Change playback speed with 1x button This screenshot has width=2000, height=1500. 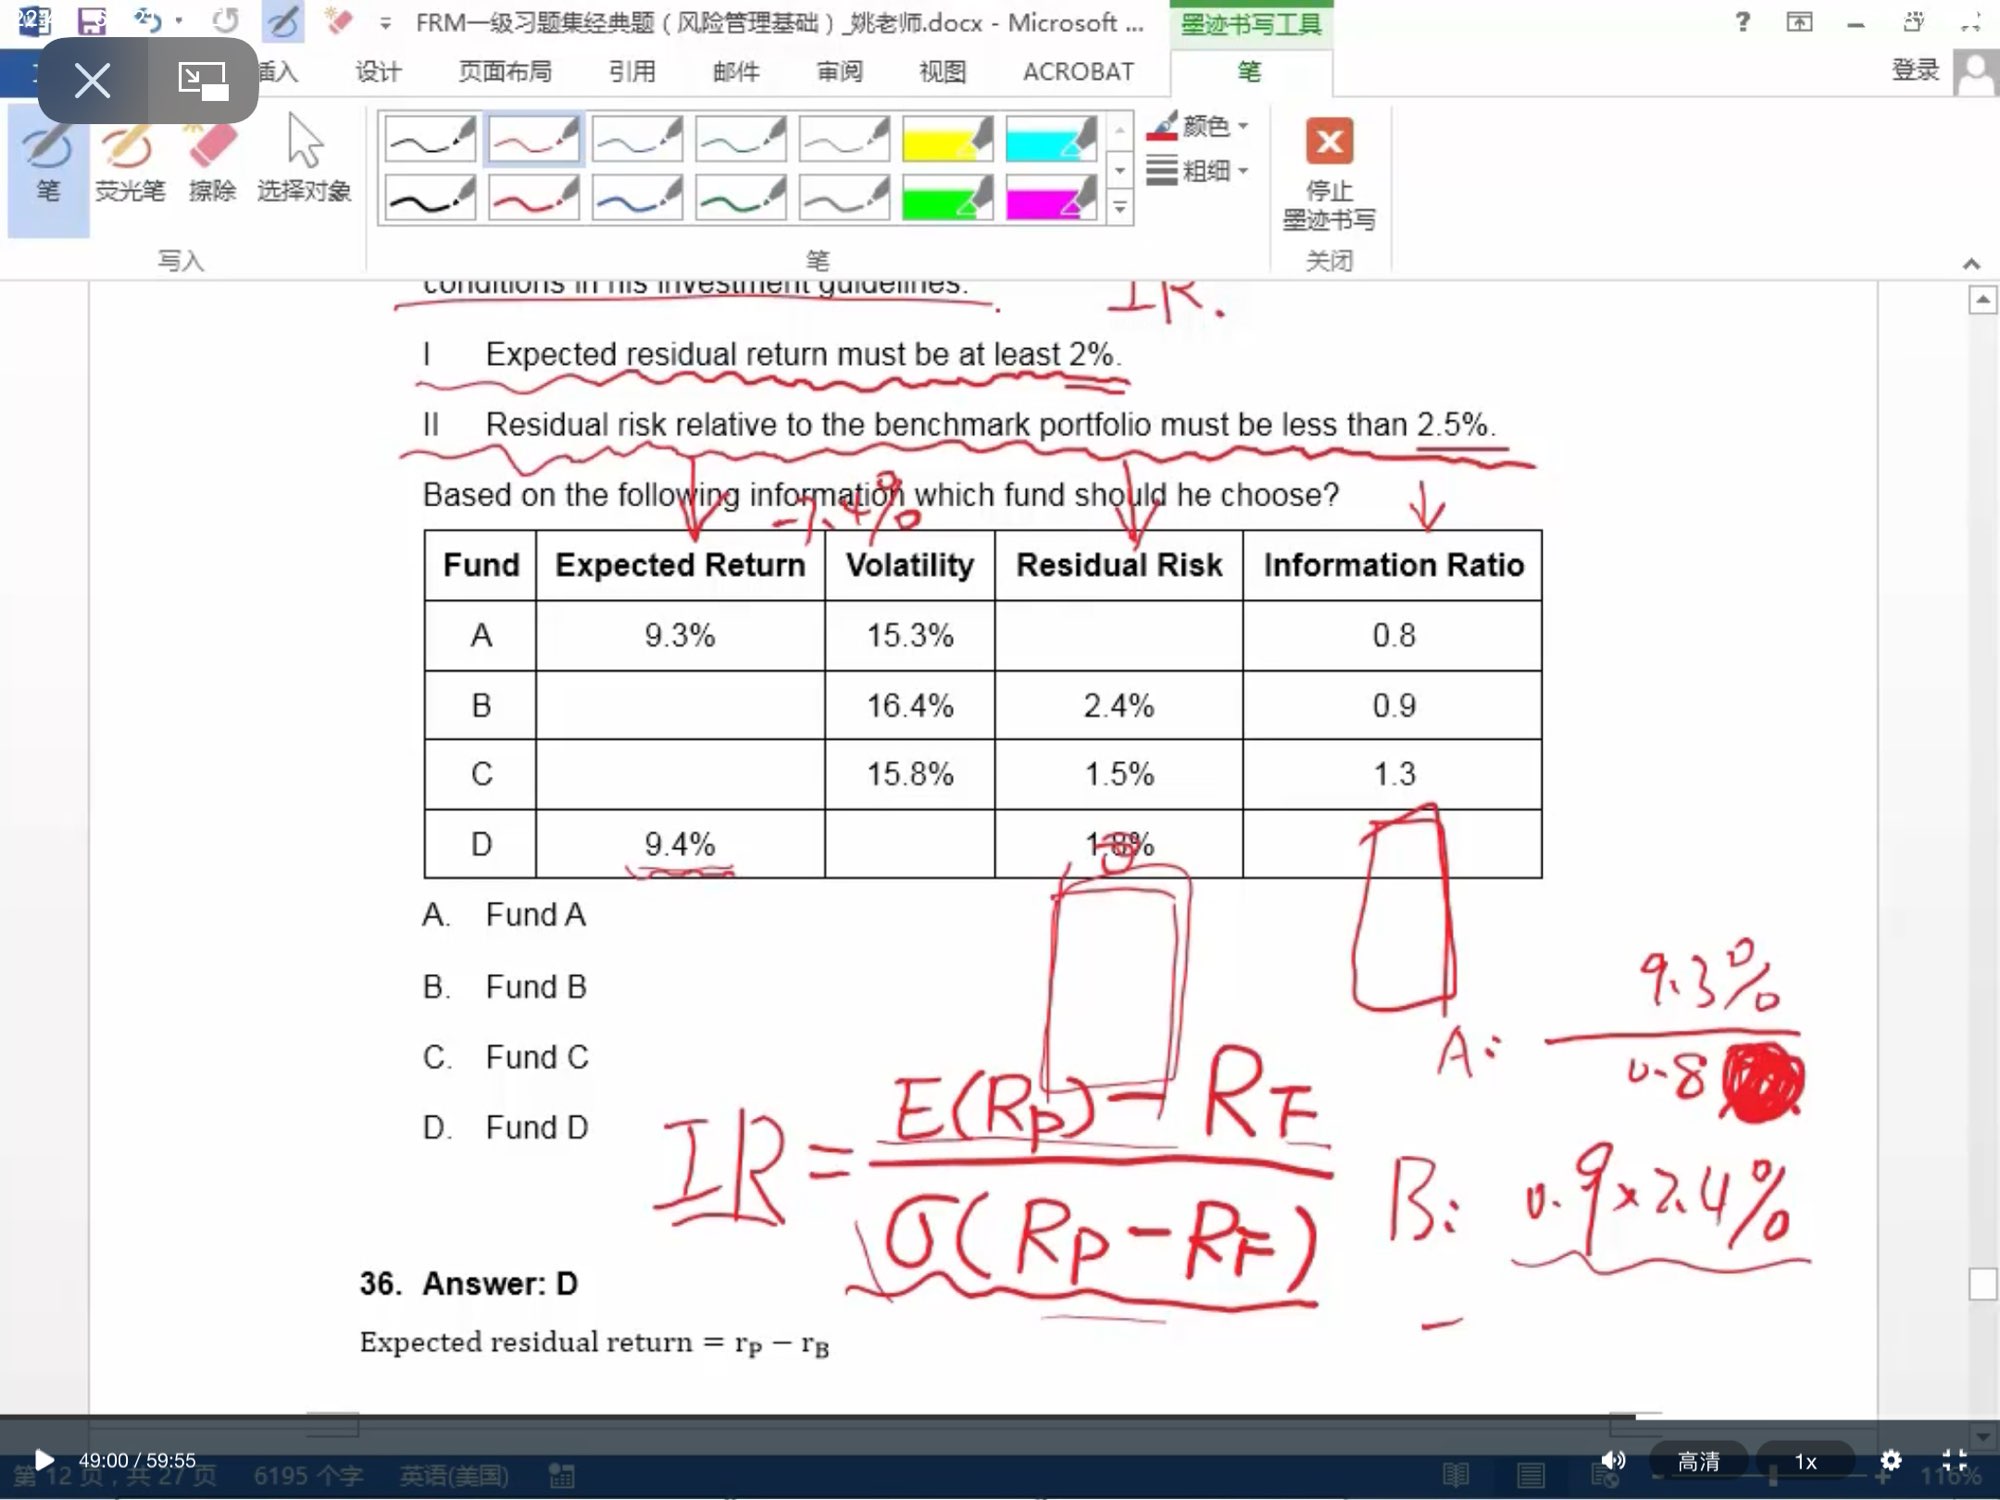(1805, 1461)
